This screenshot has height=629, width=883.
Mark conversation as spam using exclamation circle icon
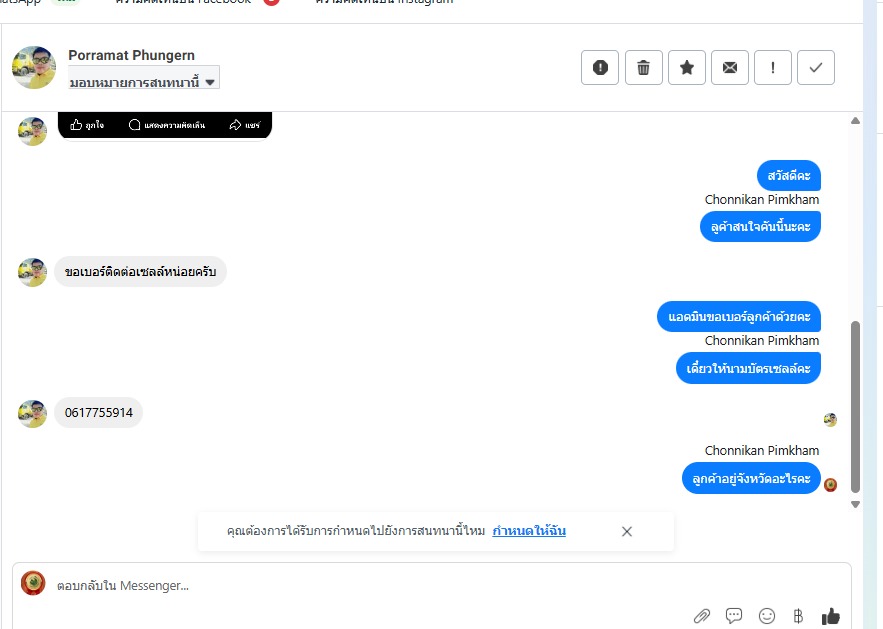(x=600, y=68)
